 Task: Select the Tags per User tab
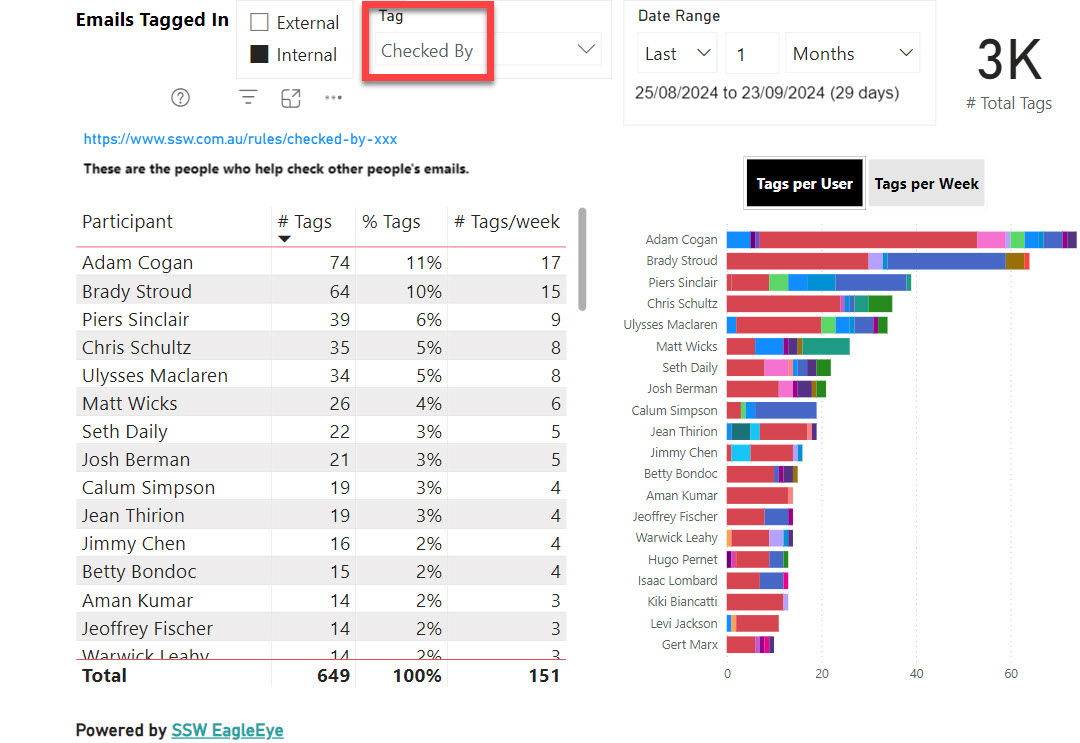804,184
